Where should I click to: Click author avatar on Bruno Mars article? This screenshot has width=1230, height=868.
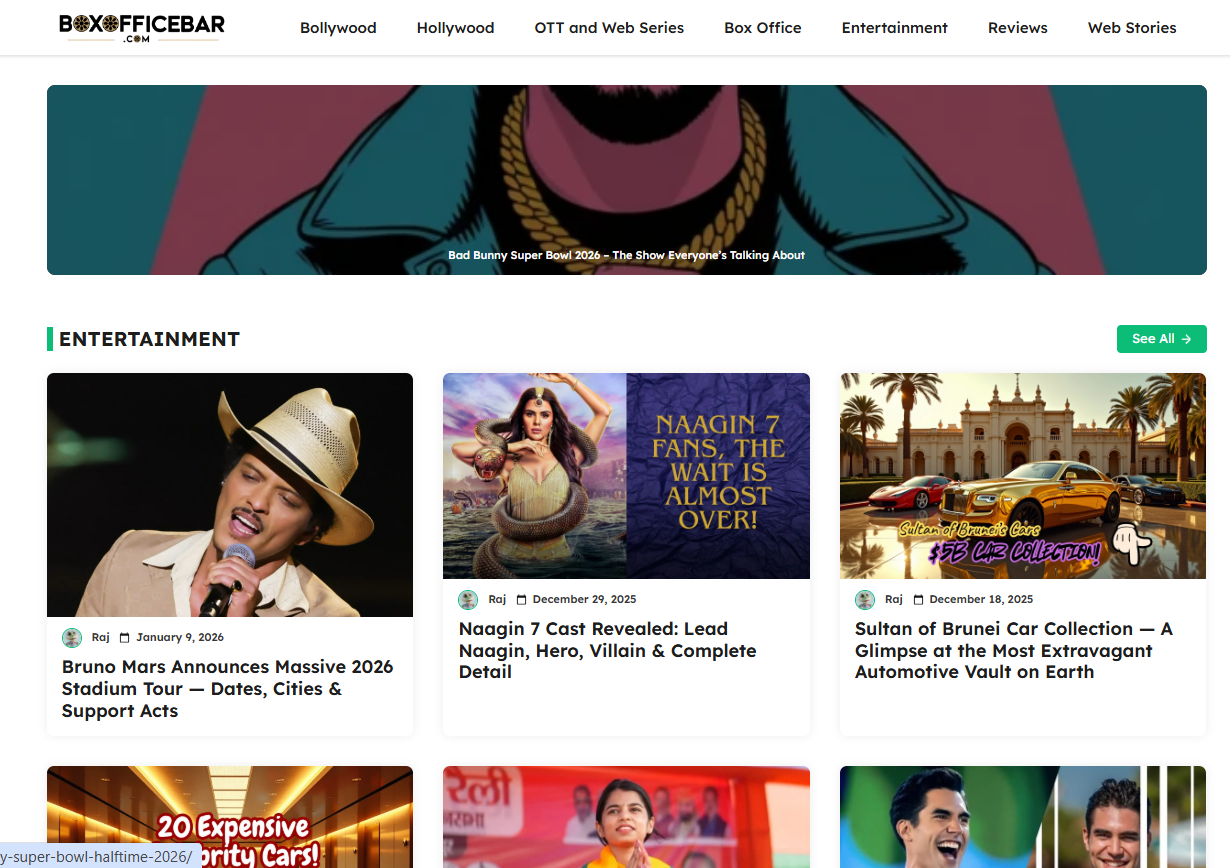(72, 638)
